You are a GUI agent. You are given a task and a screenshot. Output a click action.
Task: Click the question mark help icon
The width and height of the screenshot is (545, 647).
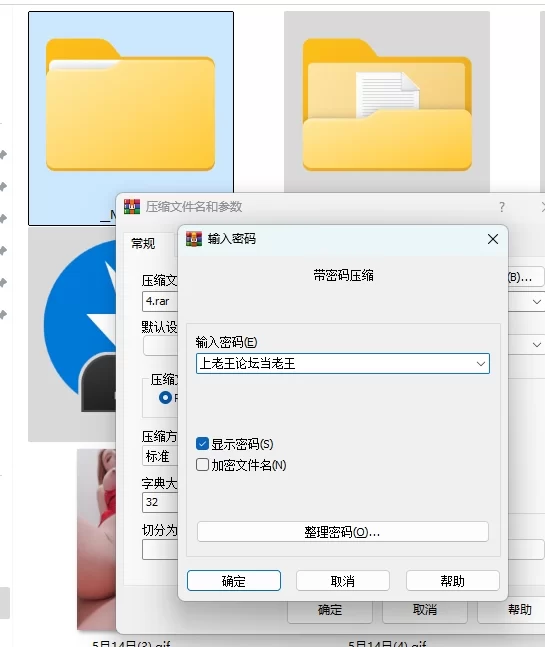pyautogui.click(x=502, y=207)
